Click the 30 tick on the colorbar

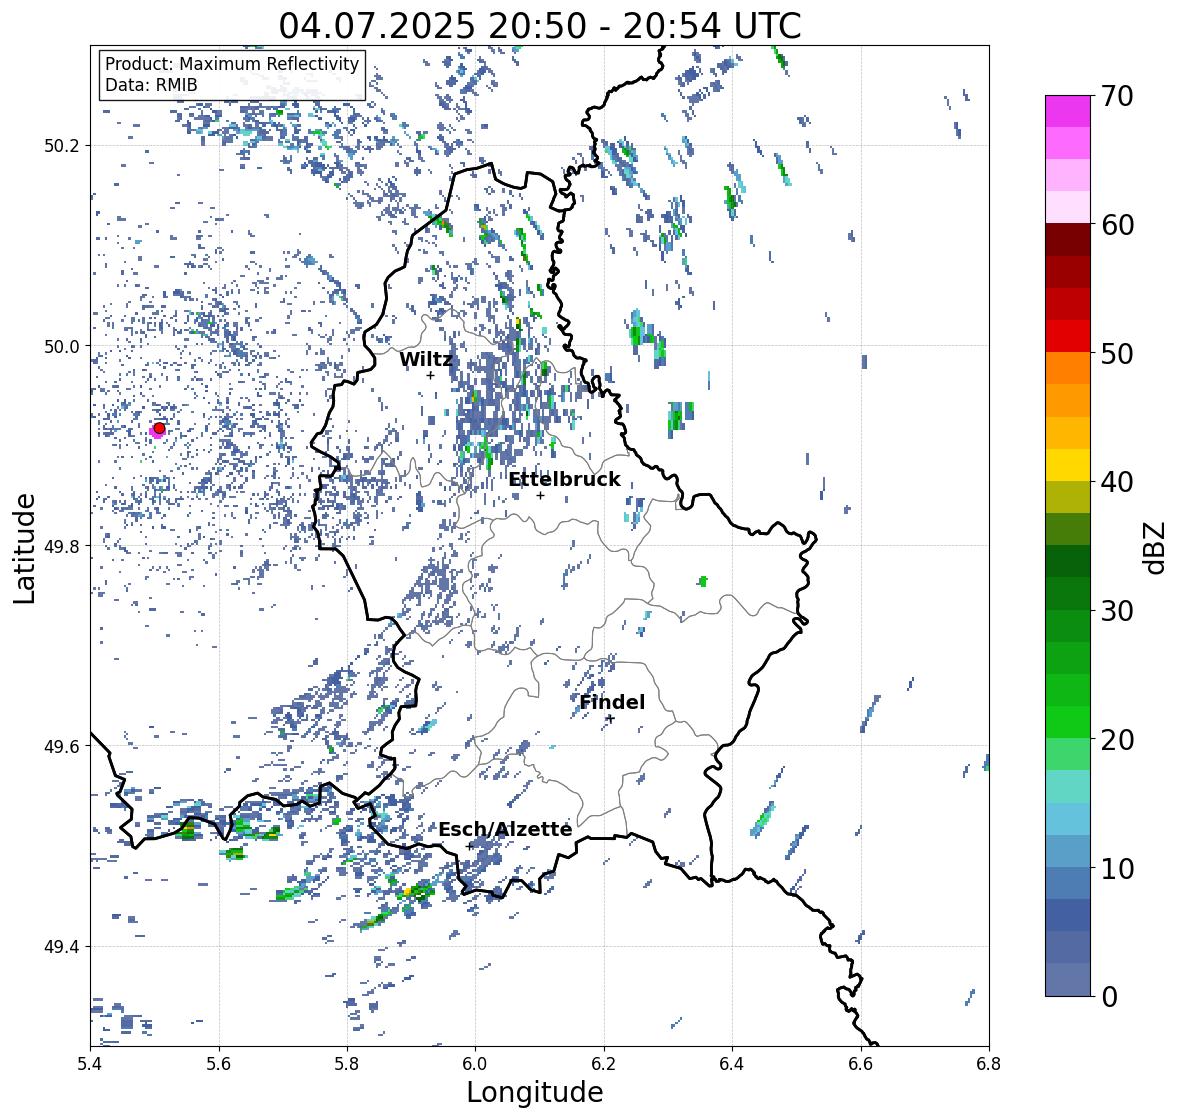tap(1117, 611)
